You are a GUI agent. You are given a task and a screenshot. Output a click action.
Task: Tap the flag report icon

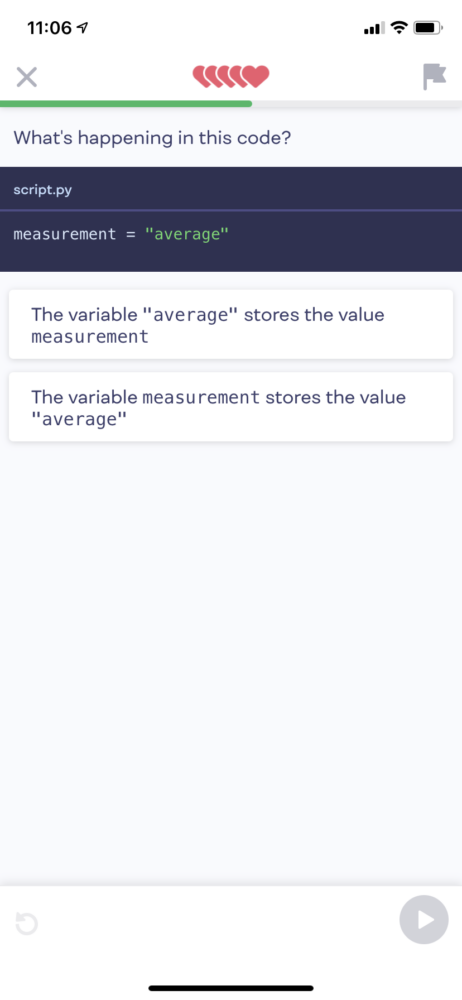(435, 77)
